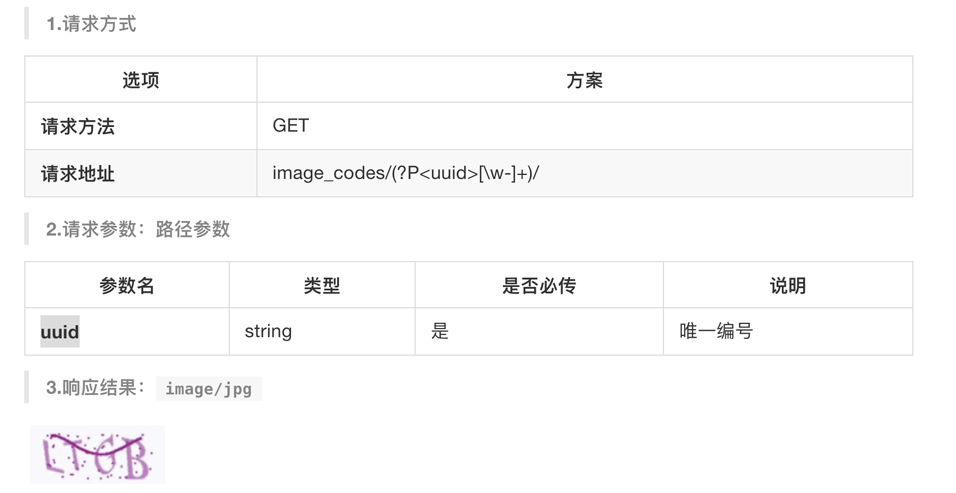Click the 请求方法 row label
The image size is (956, 493).
[x=78, y=126]
